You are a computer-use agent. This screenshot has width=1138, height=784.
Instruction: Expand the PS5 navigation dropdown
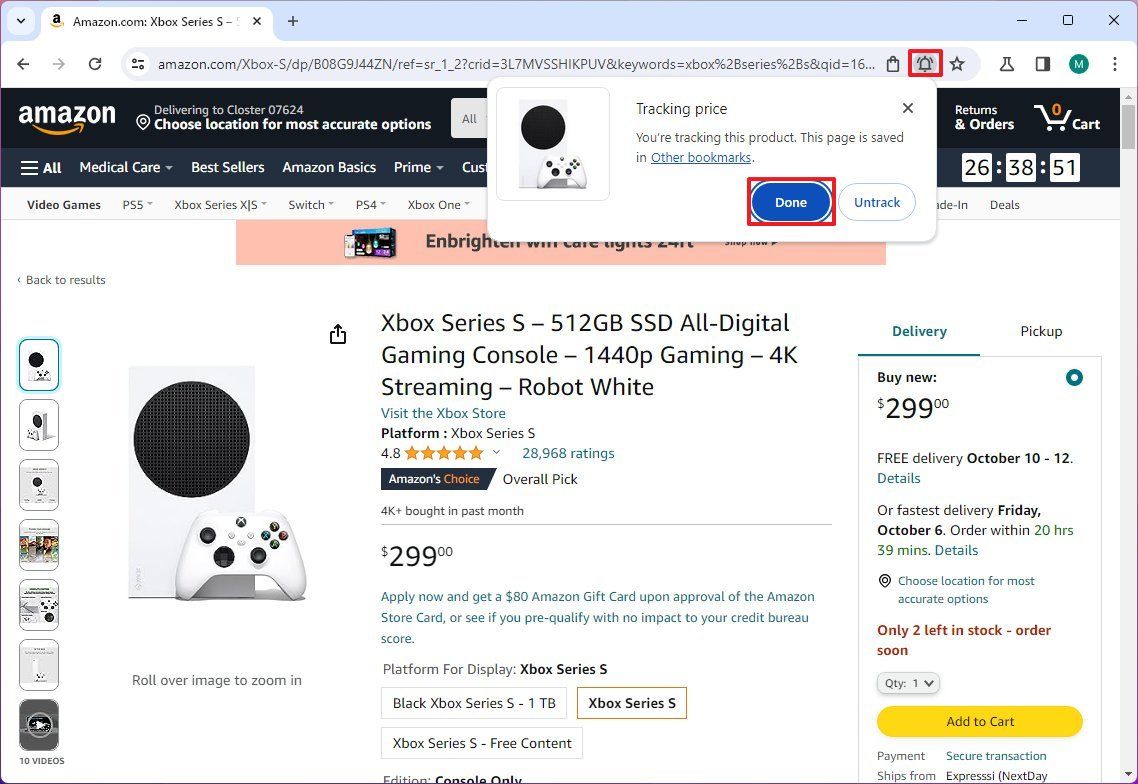pyautogui.click(x=137, y=204)
